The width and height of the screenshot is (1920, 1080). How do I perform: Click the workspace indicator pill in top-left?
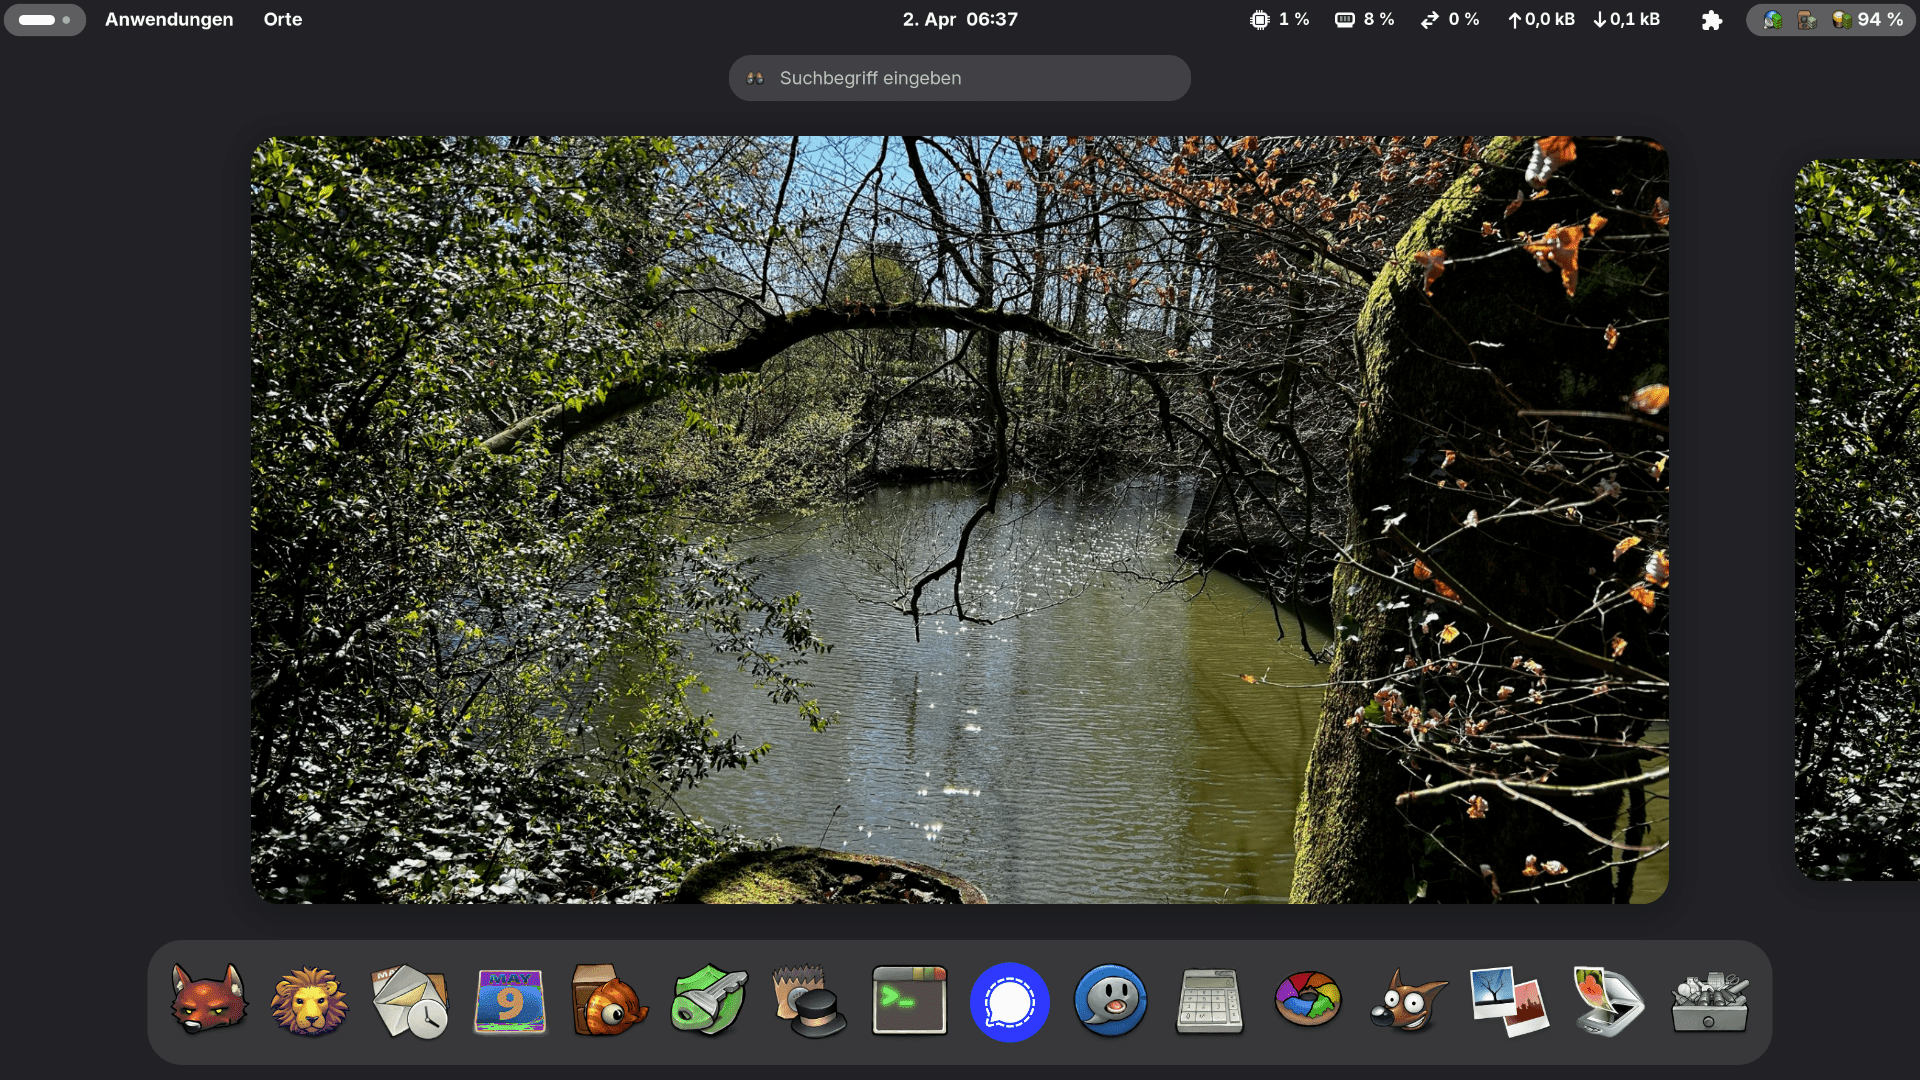click(x=45, y=19)
